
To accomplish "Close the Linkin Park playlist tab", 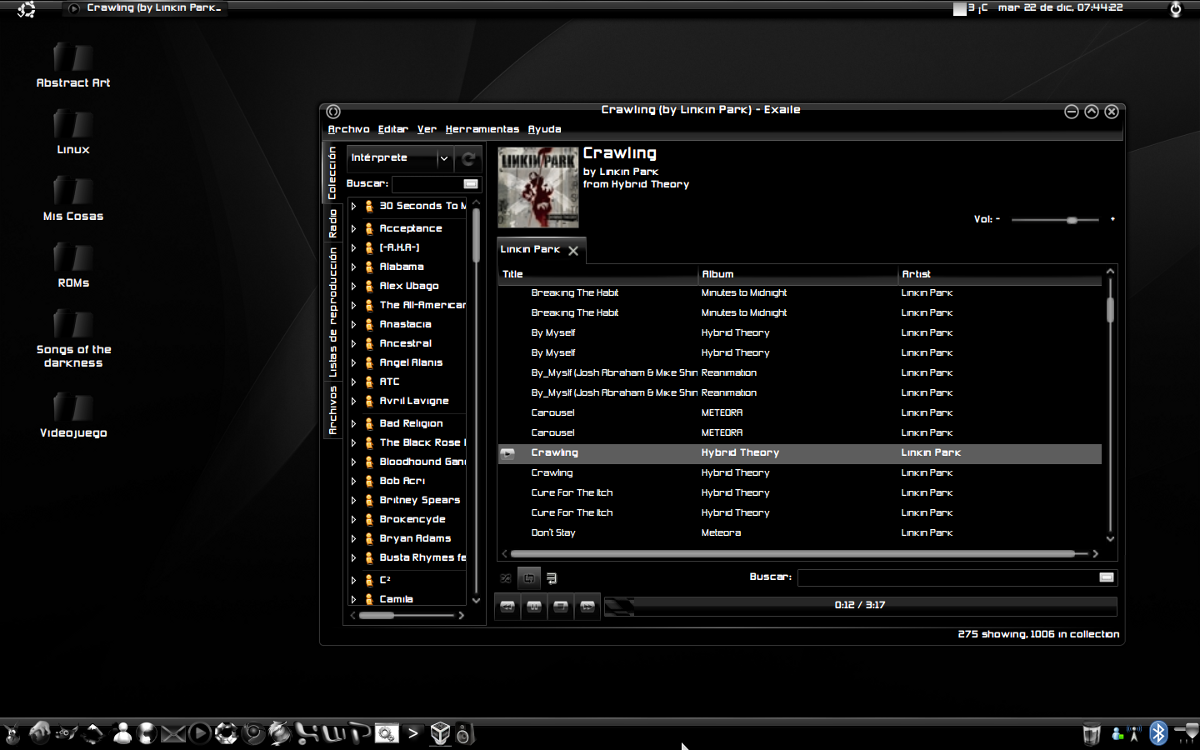I will tap(573, 251).
